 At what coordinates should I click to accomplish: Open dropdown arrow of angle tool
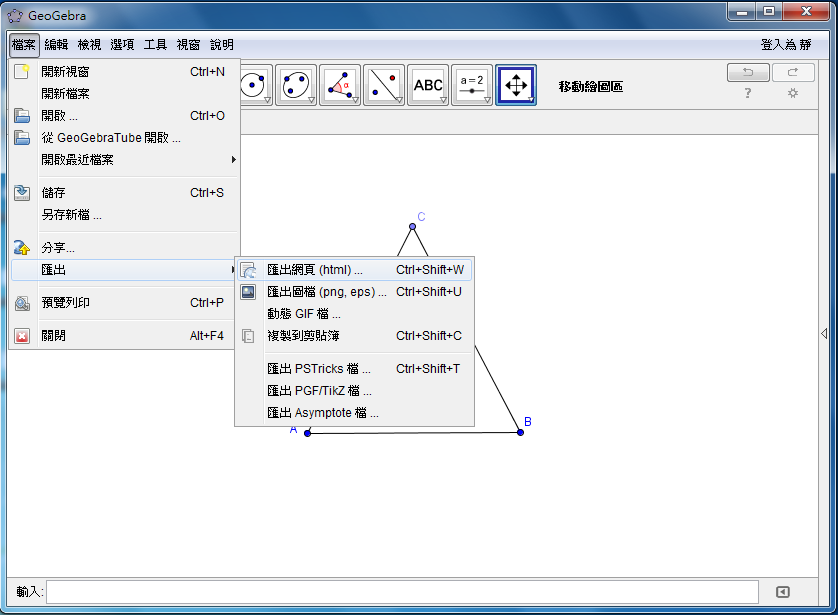click(x=355, y=100)
